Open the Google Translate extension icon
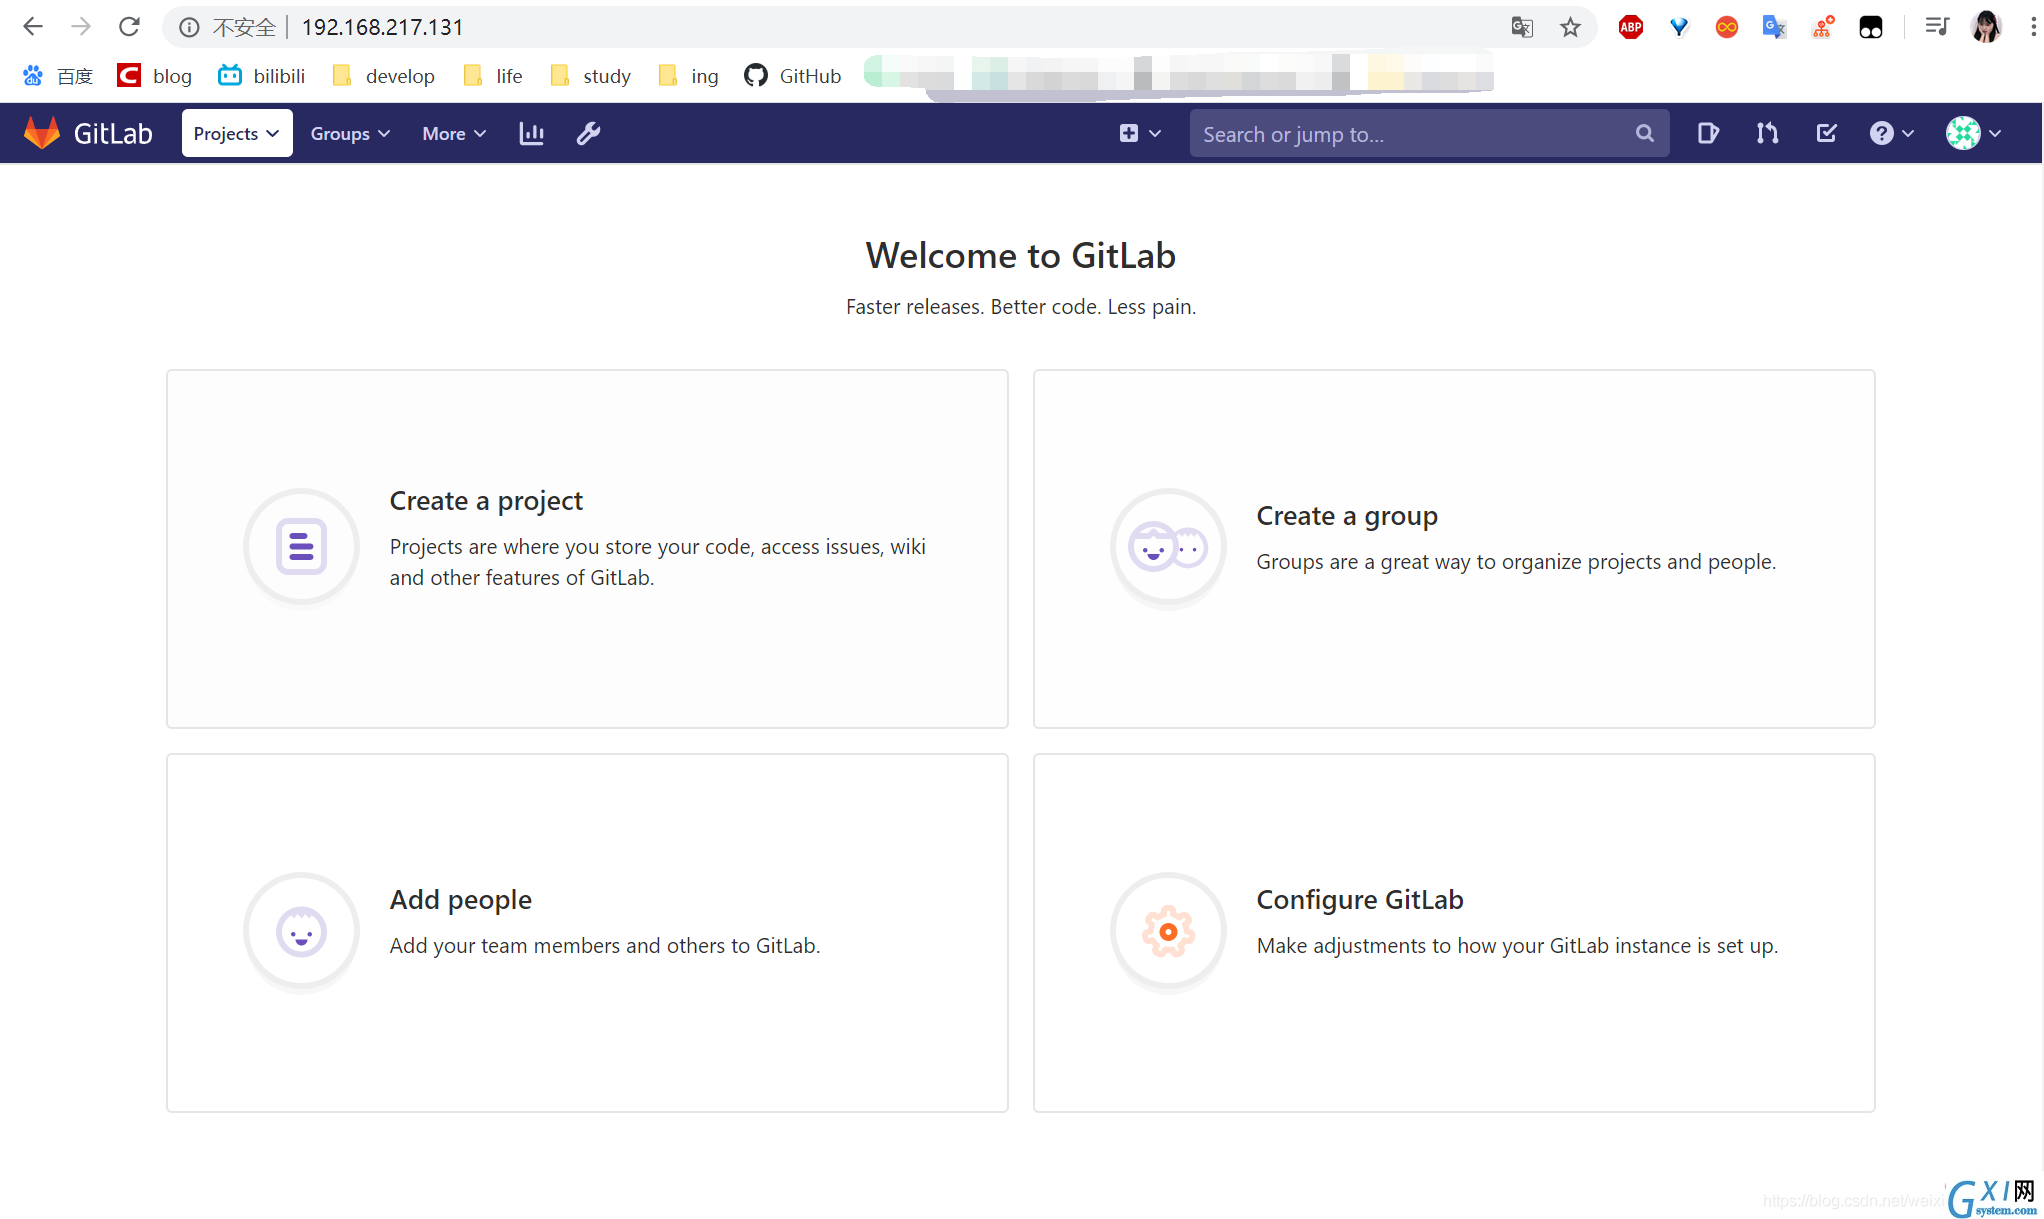Image resolution: width=2044 pixels, height=1219 pixels. coord(1774,27)
